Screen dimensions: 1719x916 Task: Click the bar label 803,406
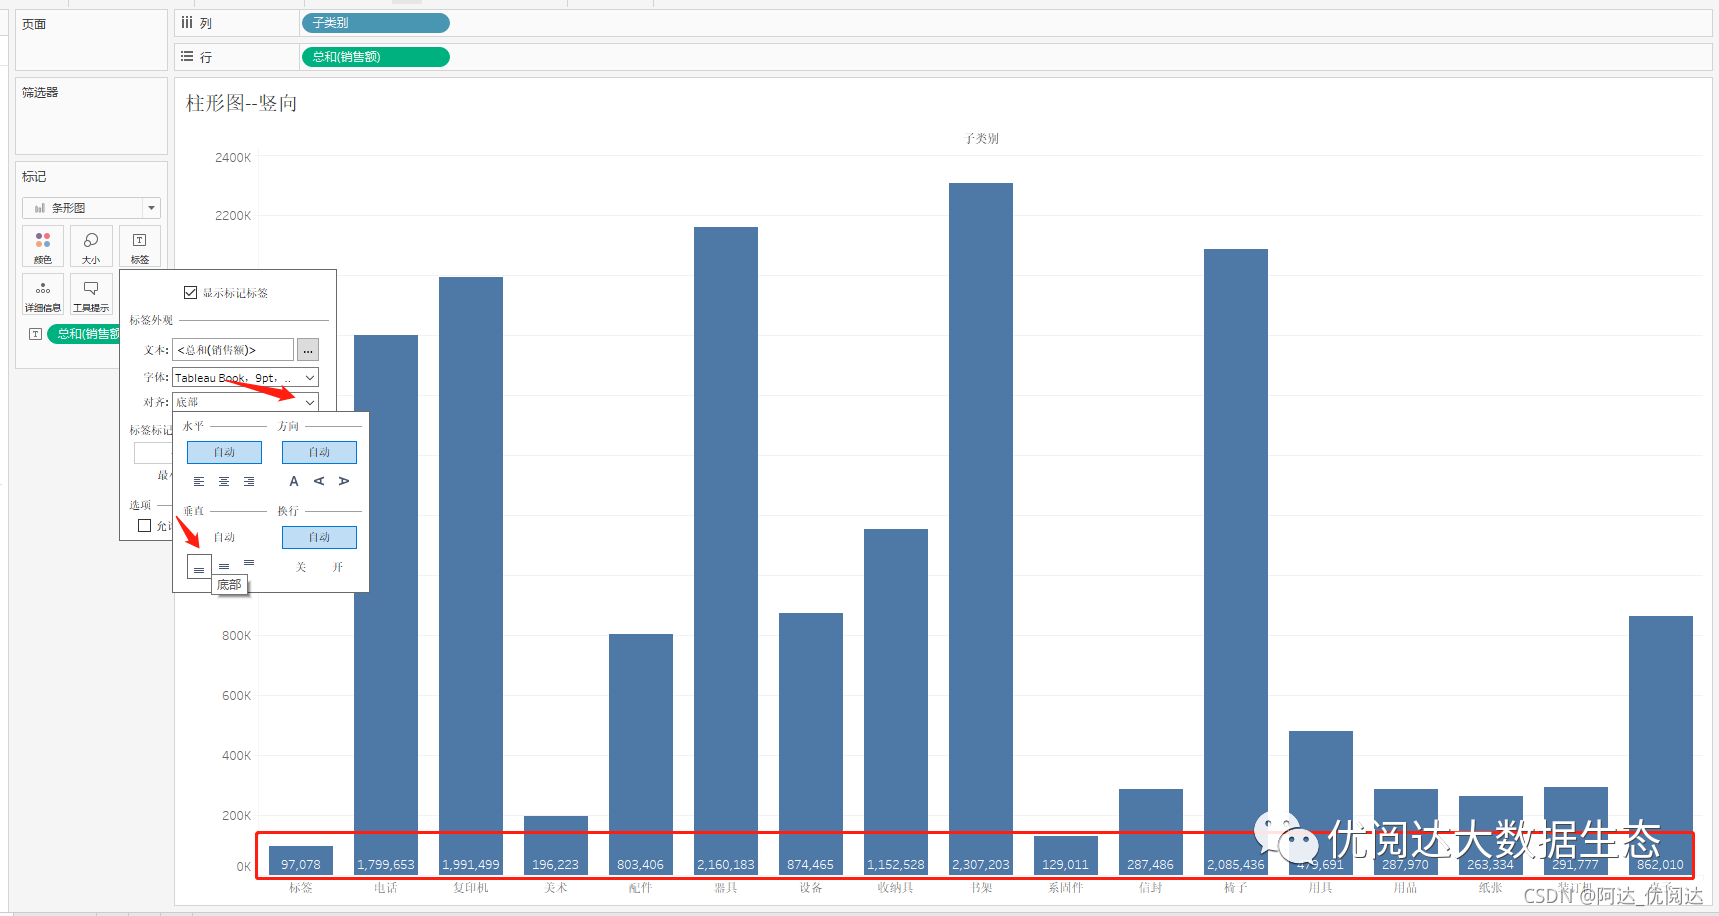640,865
